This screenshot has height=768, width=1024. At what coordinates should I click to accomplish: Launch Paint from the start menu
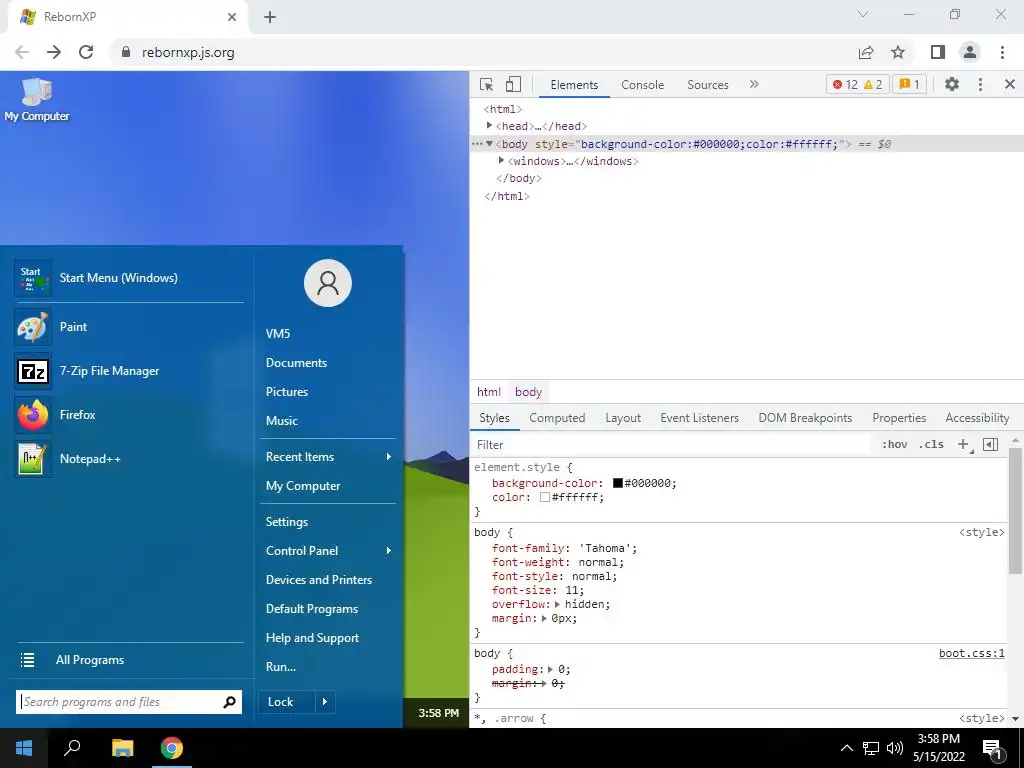(x=129, y=327)
